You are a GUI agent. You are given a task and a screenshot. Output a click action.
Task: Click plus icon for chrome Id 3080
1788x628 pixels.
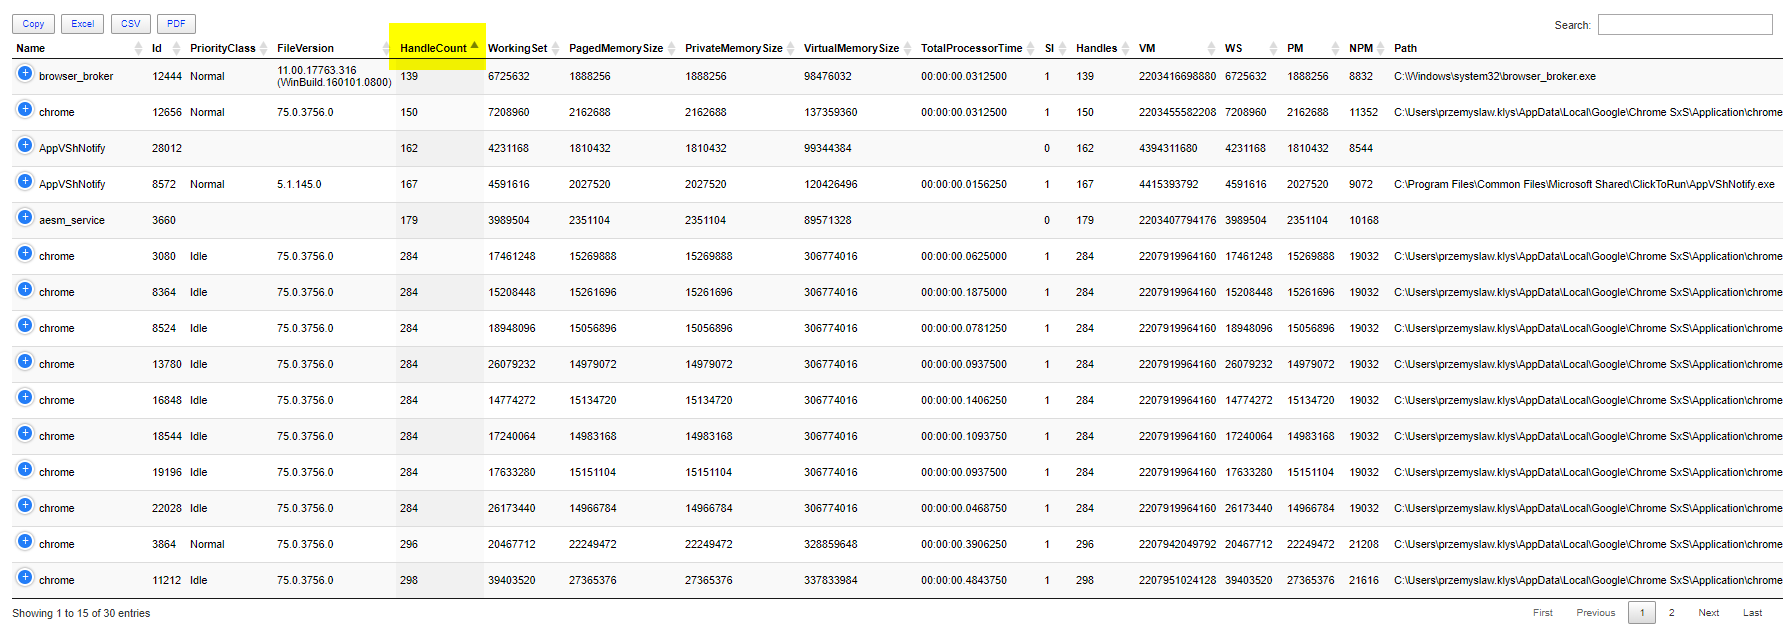[25, 253]
